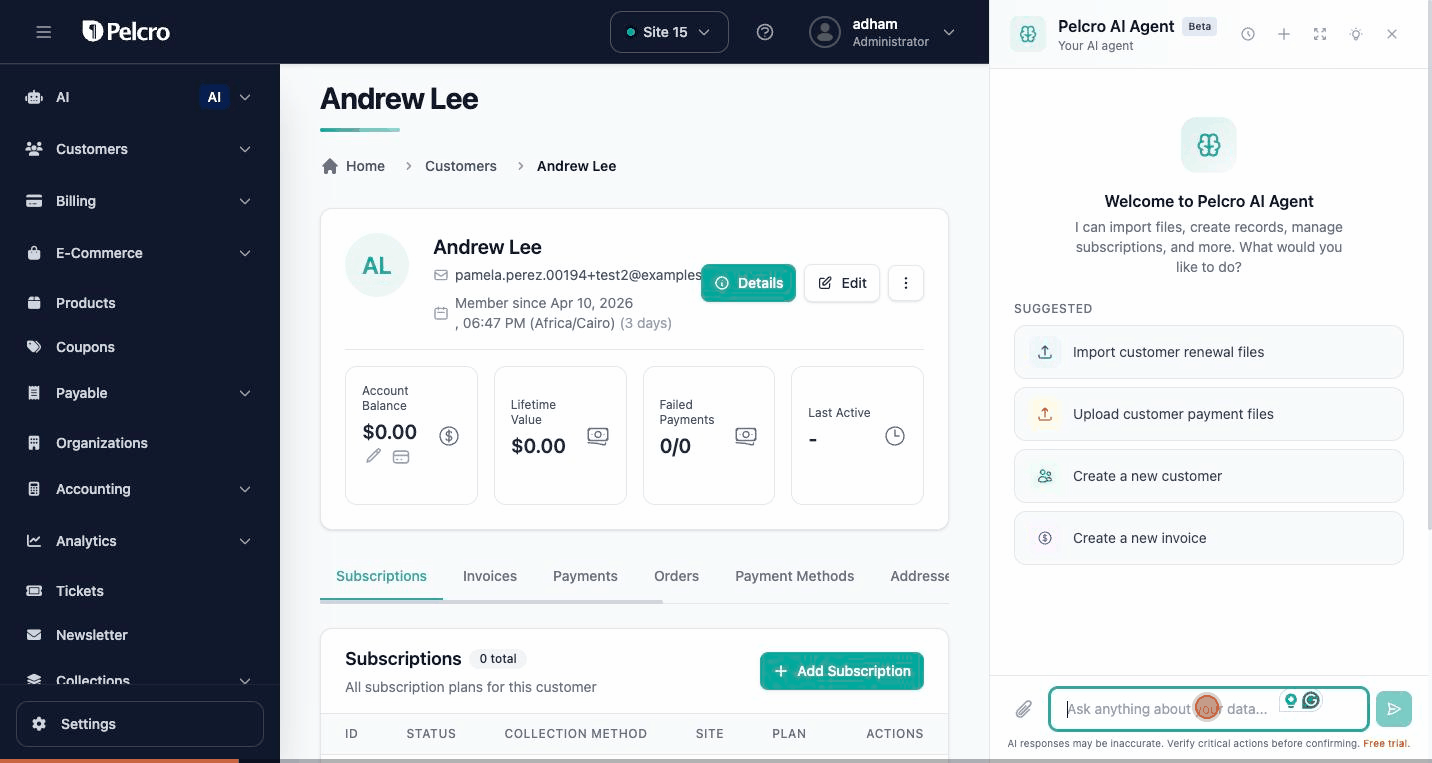The image size is (1432, 763).
Task: Close the Pelcro AI Agent panel
Action: [1392, 34]
